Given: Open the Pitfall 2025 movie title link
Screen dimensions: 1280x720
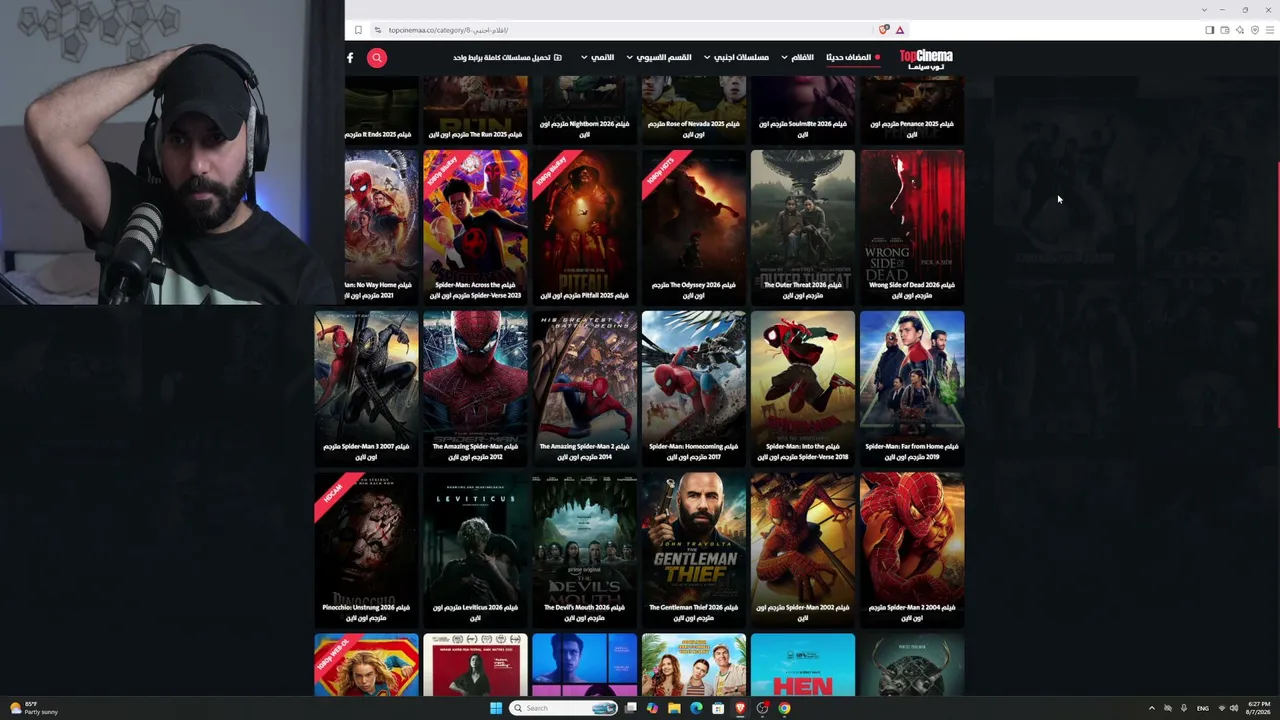Looking at the screenshot, I should pos(585,296).
